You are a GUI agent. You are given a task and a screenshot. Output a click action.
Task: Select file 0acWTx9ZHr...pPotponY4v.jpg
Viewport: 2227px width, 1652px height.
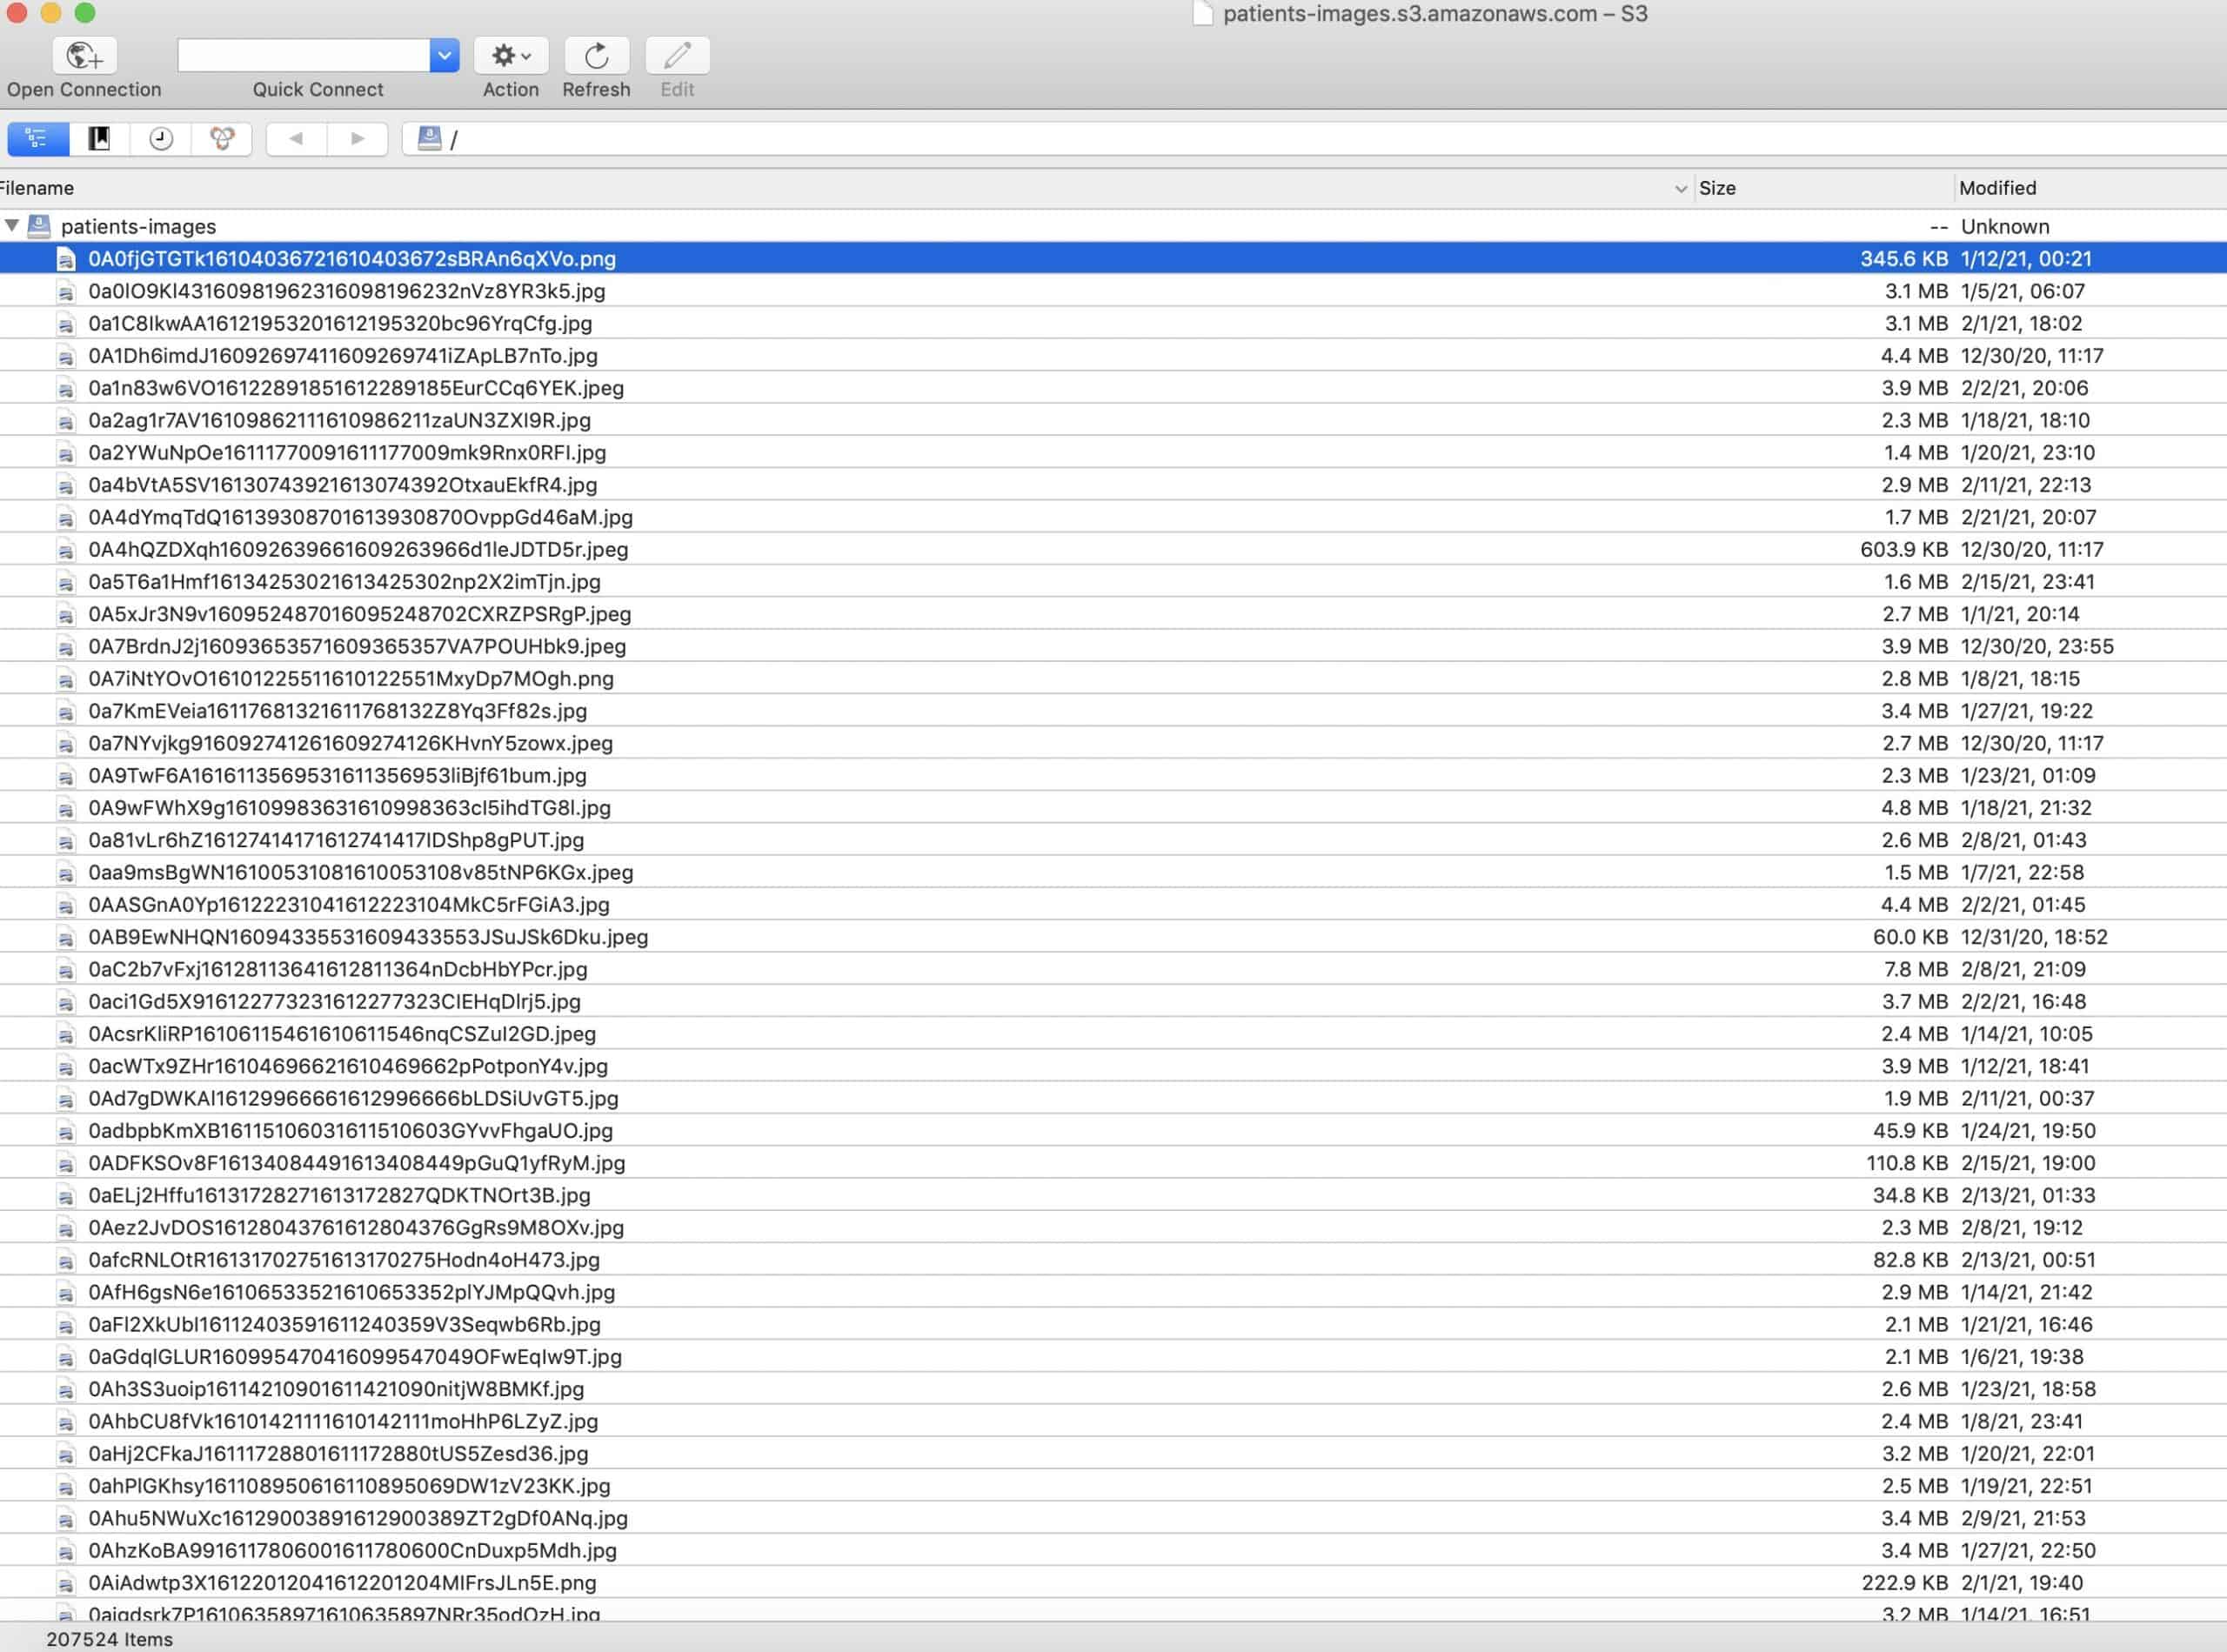click(x=1113, y=1066)
